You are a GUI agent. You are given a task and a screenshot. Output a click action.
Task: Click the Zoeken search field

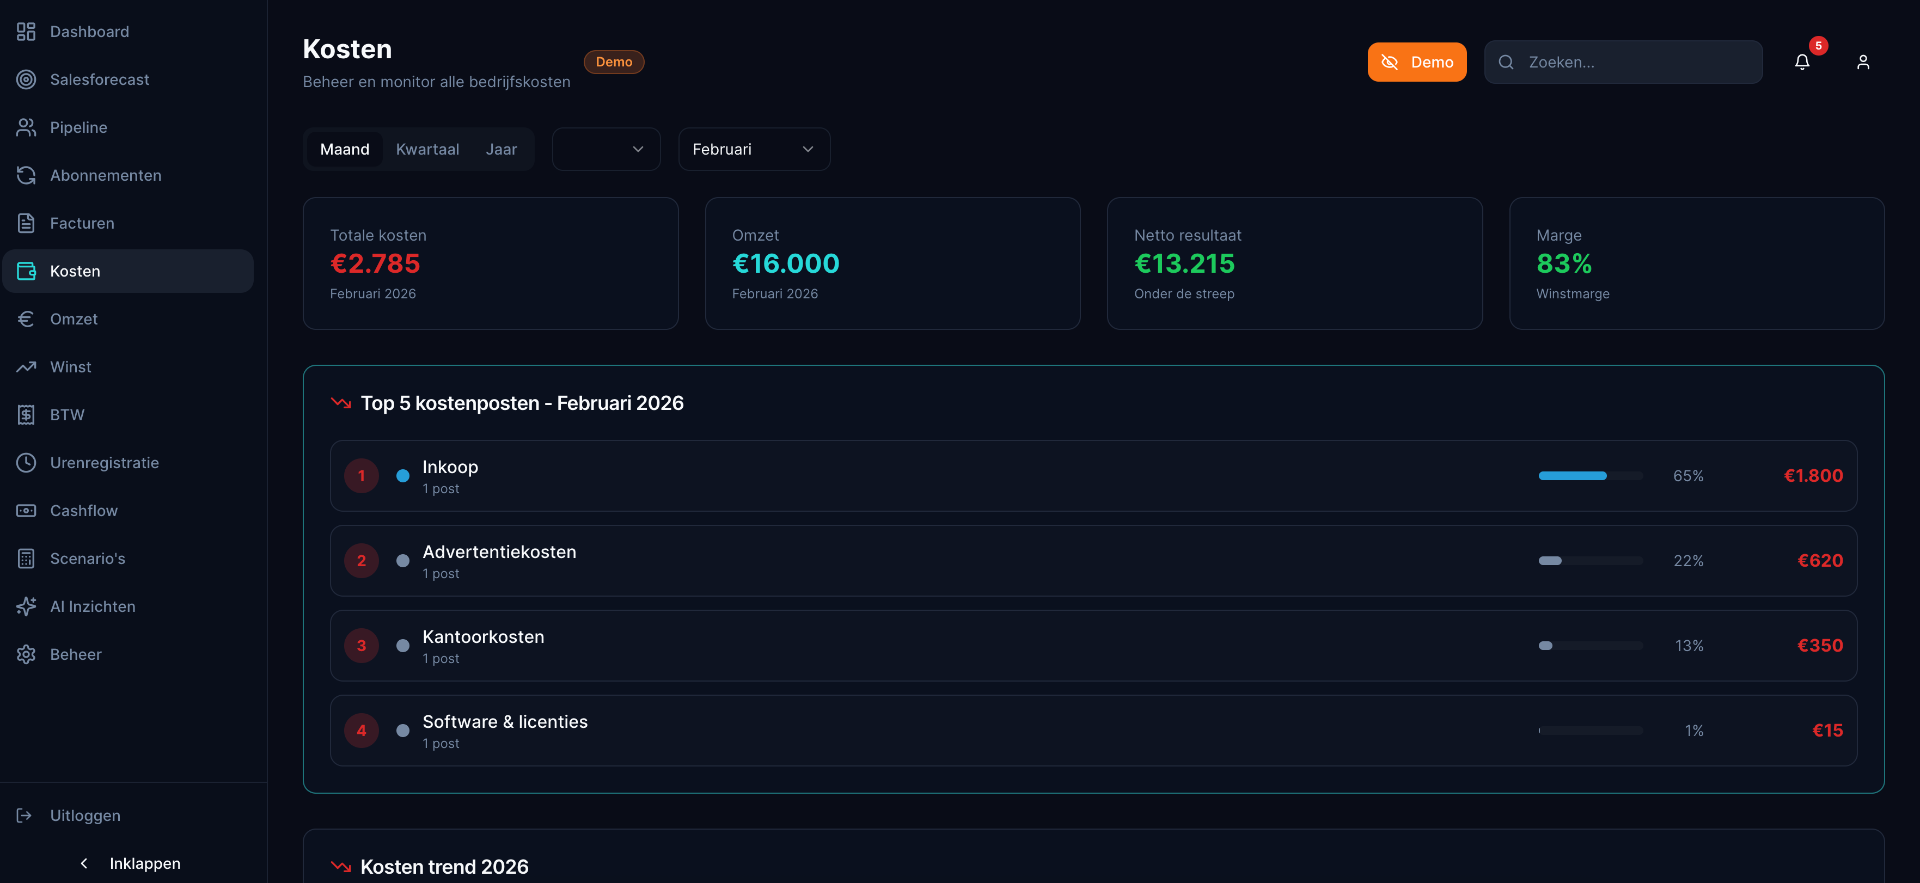(x=1623, y=62)
